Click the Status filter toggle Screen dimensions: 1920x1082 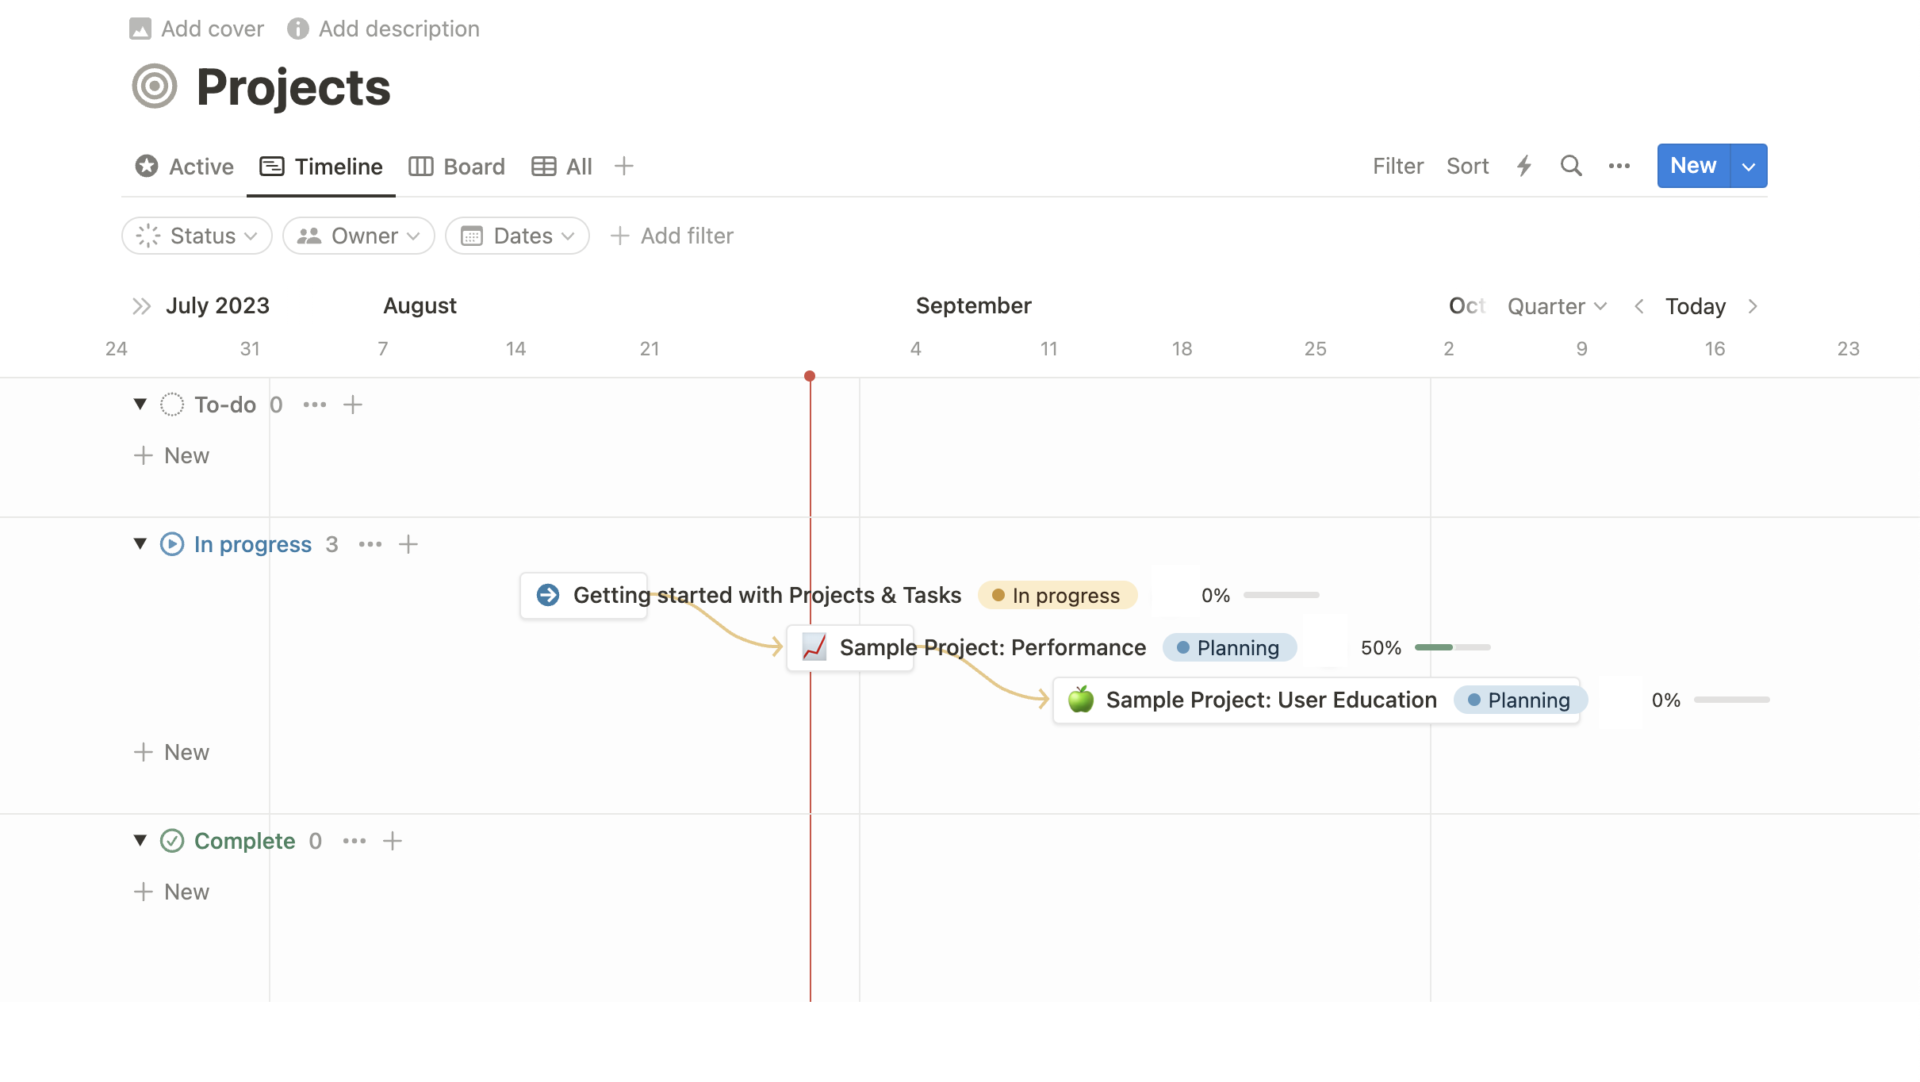tap(196, 236)
